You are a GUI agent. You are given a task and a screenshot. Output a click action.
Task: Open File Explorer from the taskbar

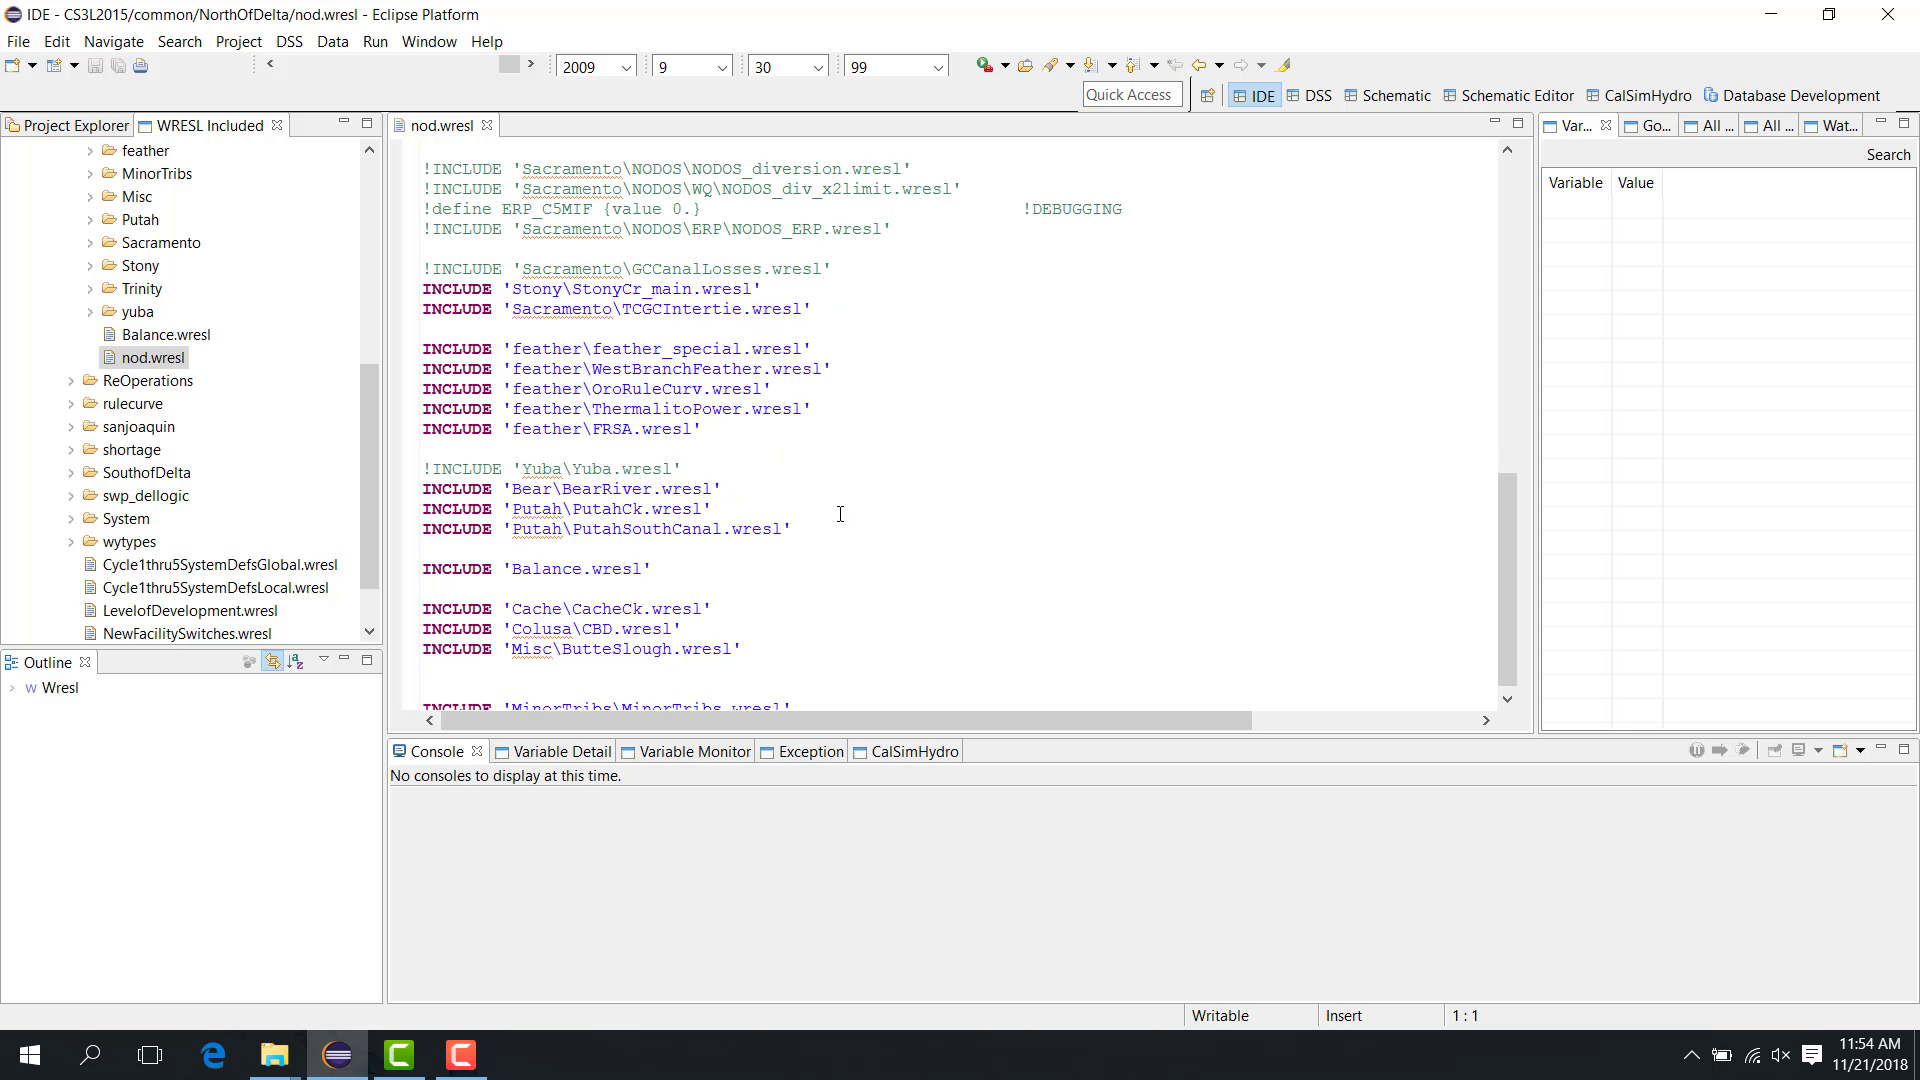point(275,1055)
